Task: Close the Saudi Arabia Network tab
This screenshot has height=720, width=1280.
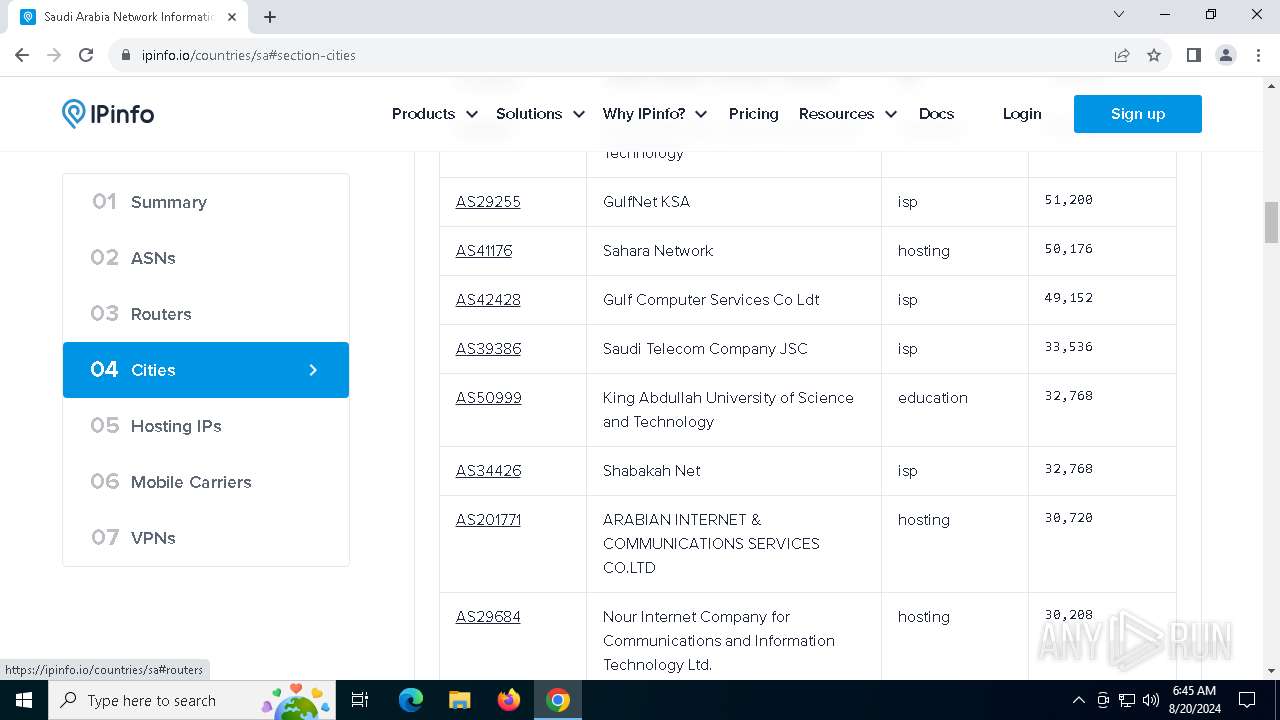Action: pos(233,17)
